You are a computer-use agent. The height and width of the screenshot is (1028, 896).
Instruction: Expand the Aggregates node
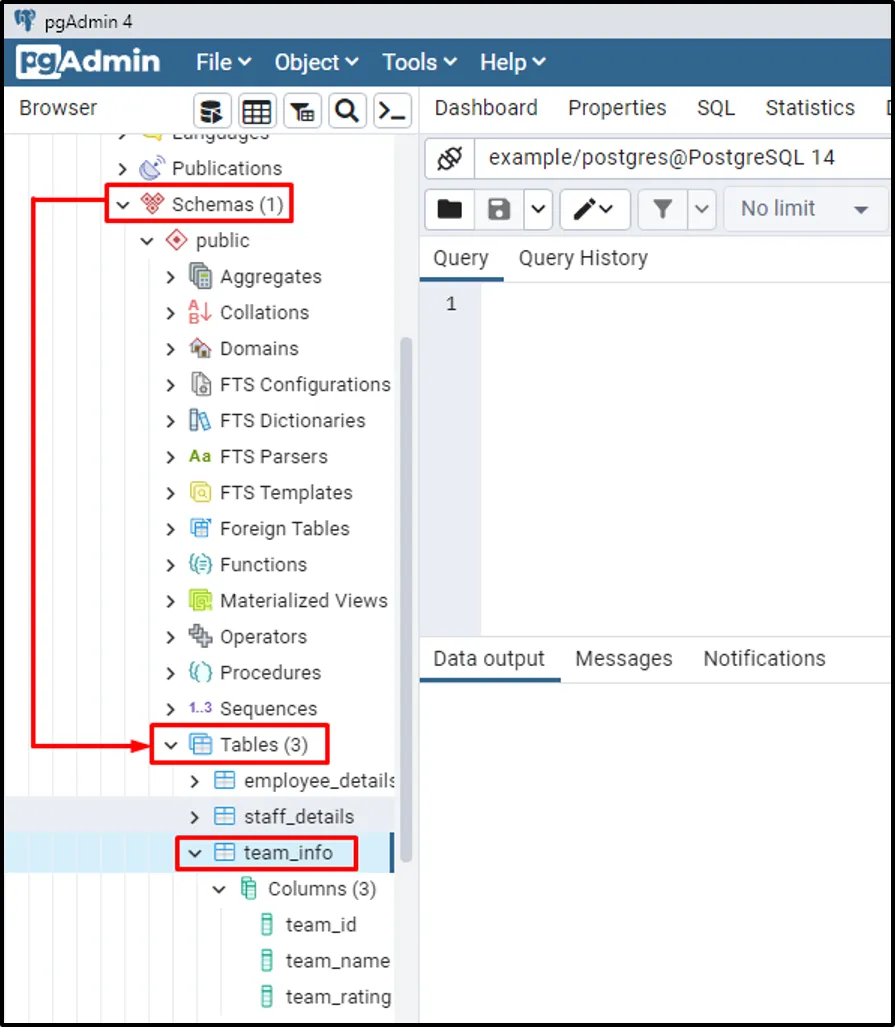point(170,277)
